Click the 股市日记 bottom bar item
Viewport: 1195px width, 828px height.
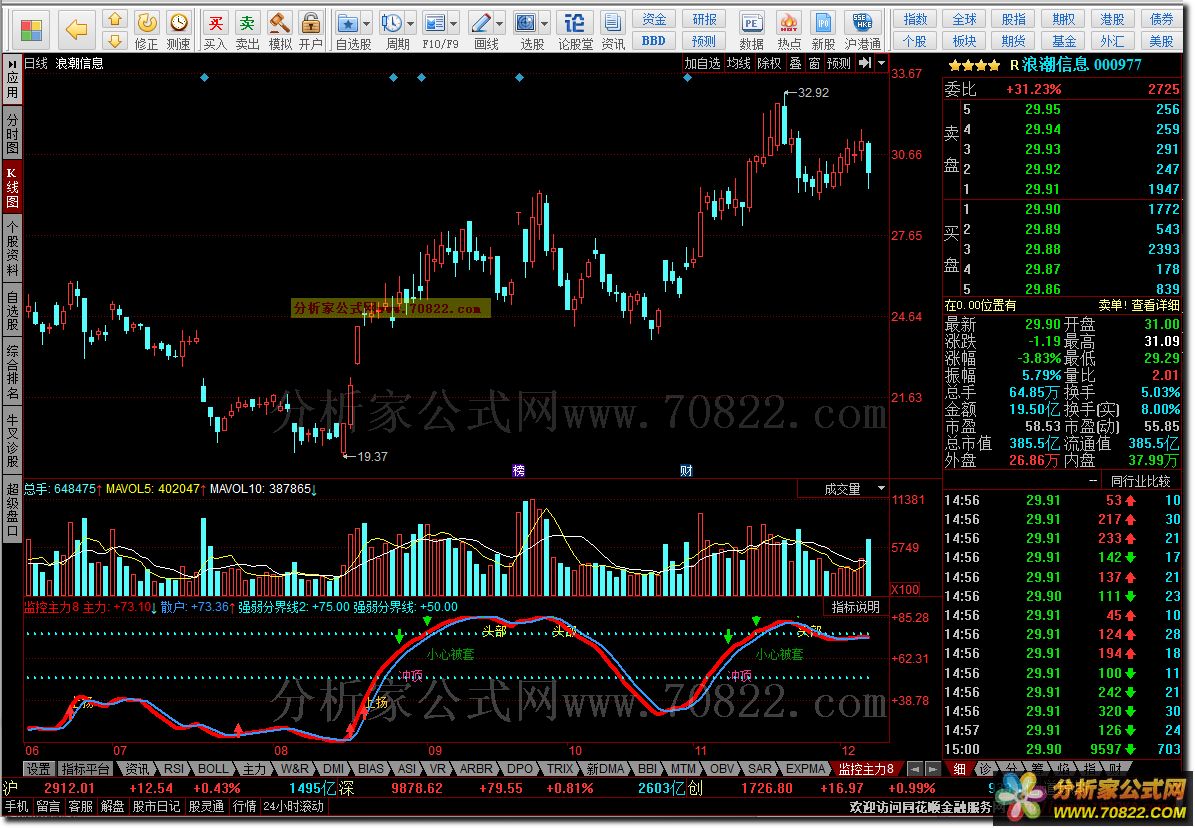pyautogui.click(x=156, y=806)
